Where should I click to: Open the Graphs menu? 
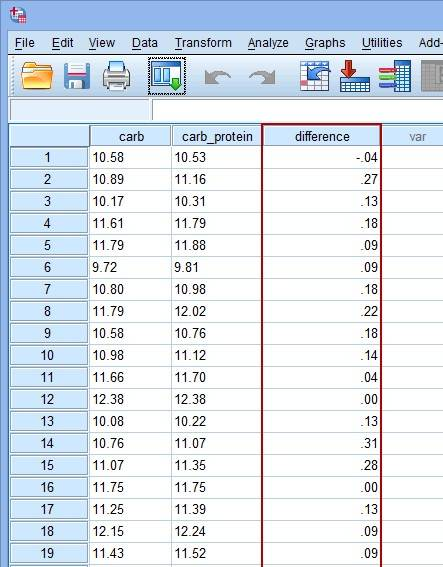(325, 43)
